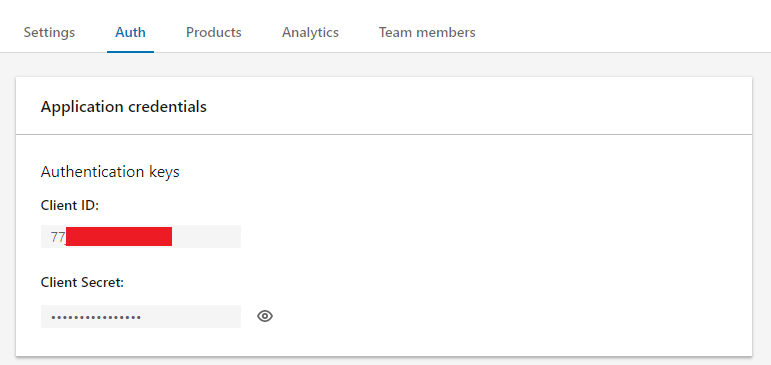Focus the Client Secret masked field
Screen dimensions: 771x365
[141, 316]
